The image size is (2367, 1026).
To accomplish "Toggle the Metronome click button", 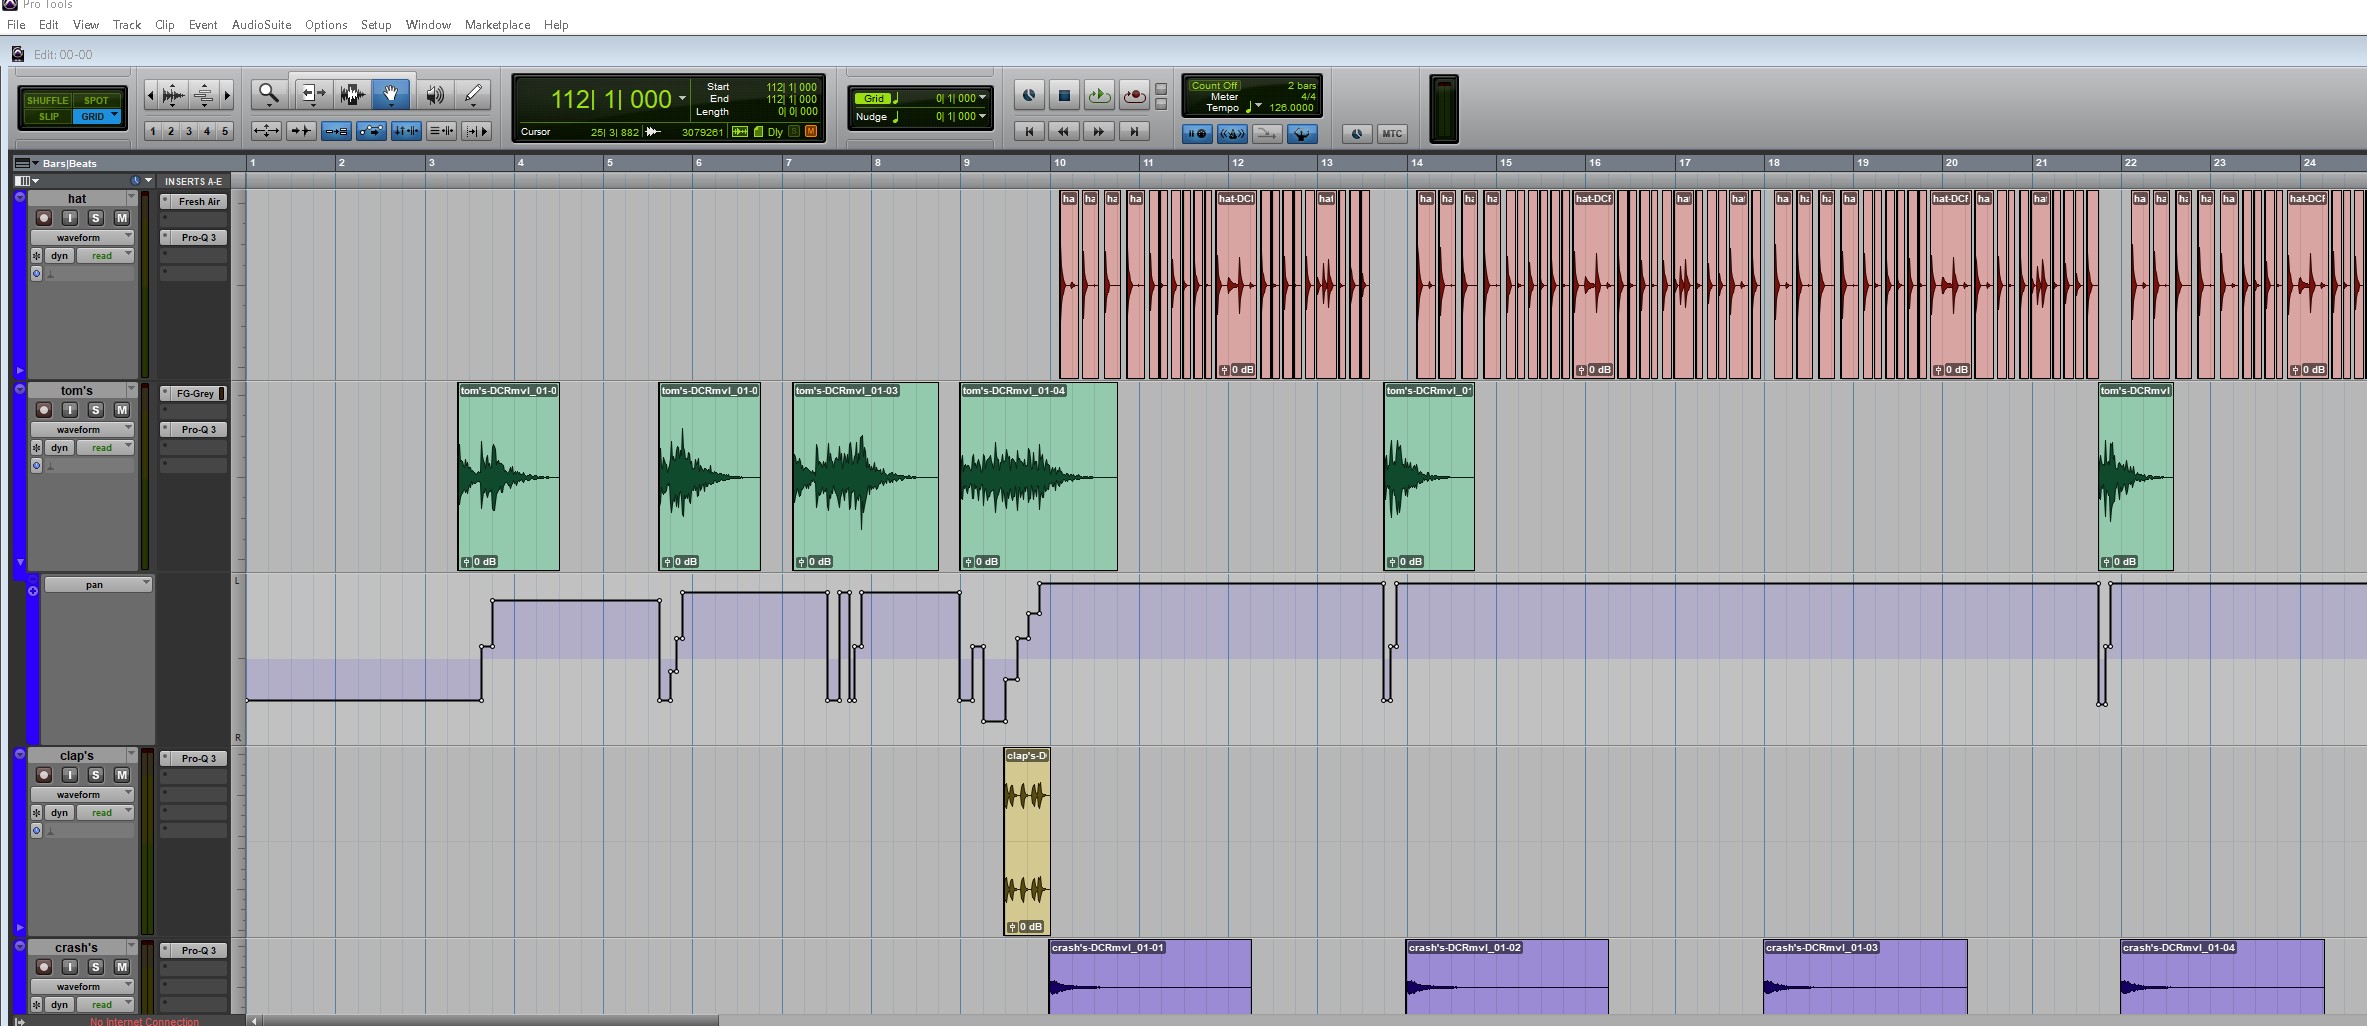I will (x=1232, y=133).
